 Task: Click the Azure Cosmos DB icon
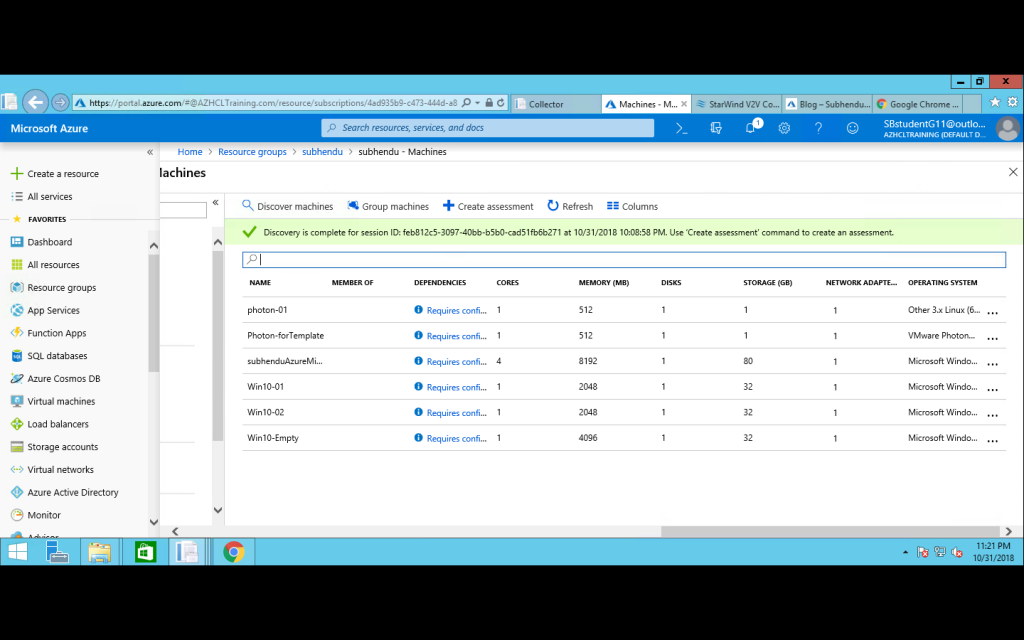pyautogui.click(x=17, y=379)
